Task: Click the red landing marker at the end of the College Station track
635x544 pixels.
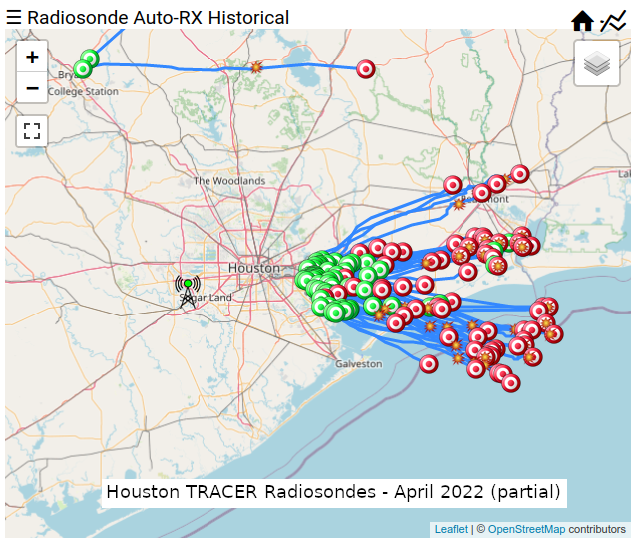Action: [366, 69]
